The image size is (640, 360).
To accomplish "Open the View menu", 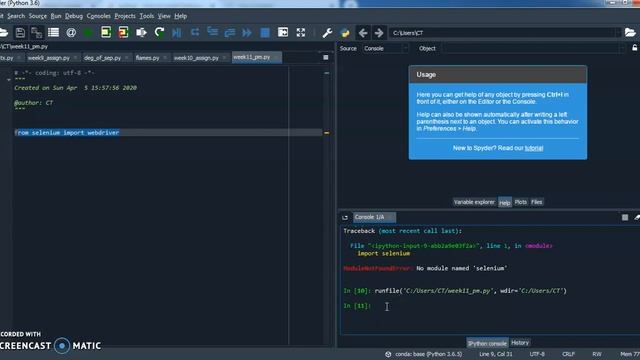I will pos(164,16).
